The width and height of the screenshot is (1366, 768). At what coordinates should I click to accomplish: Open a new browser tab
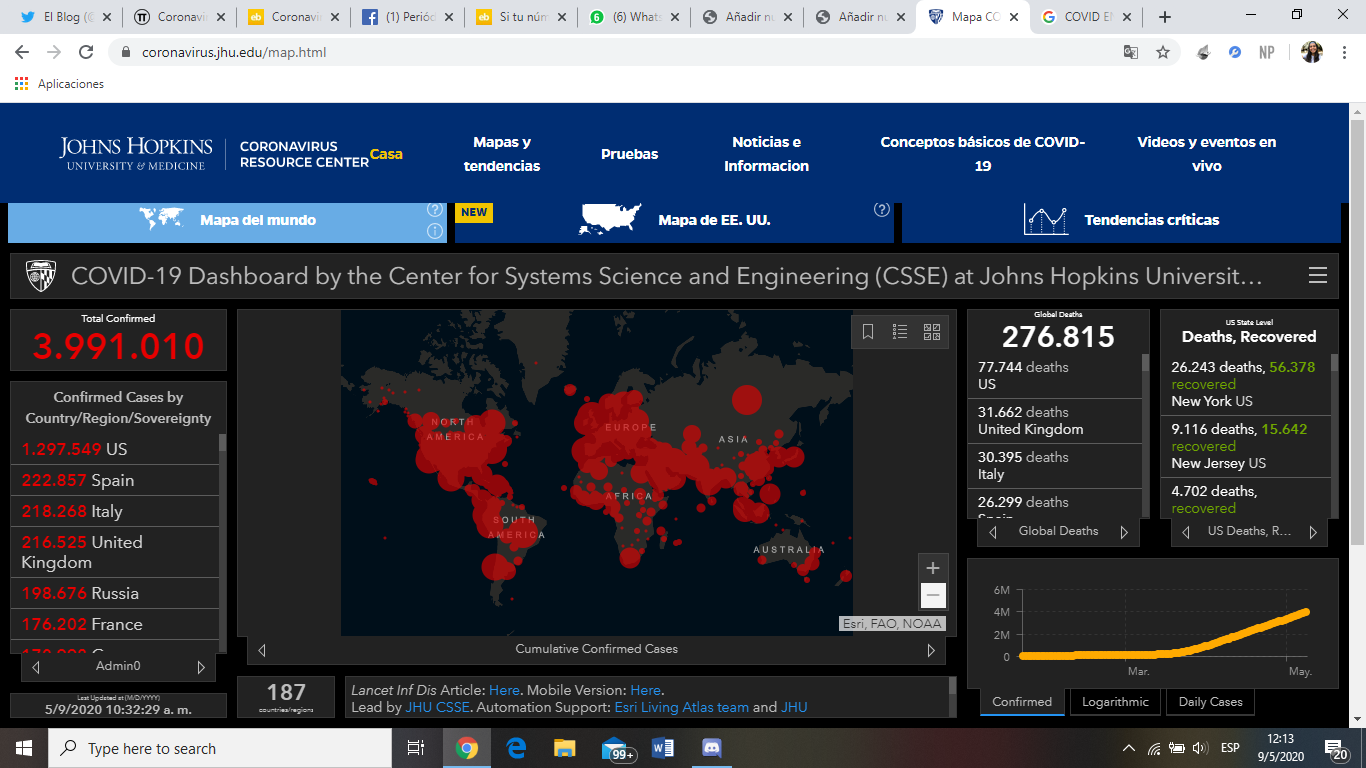coord(1164,17)
